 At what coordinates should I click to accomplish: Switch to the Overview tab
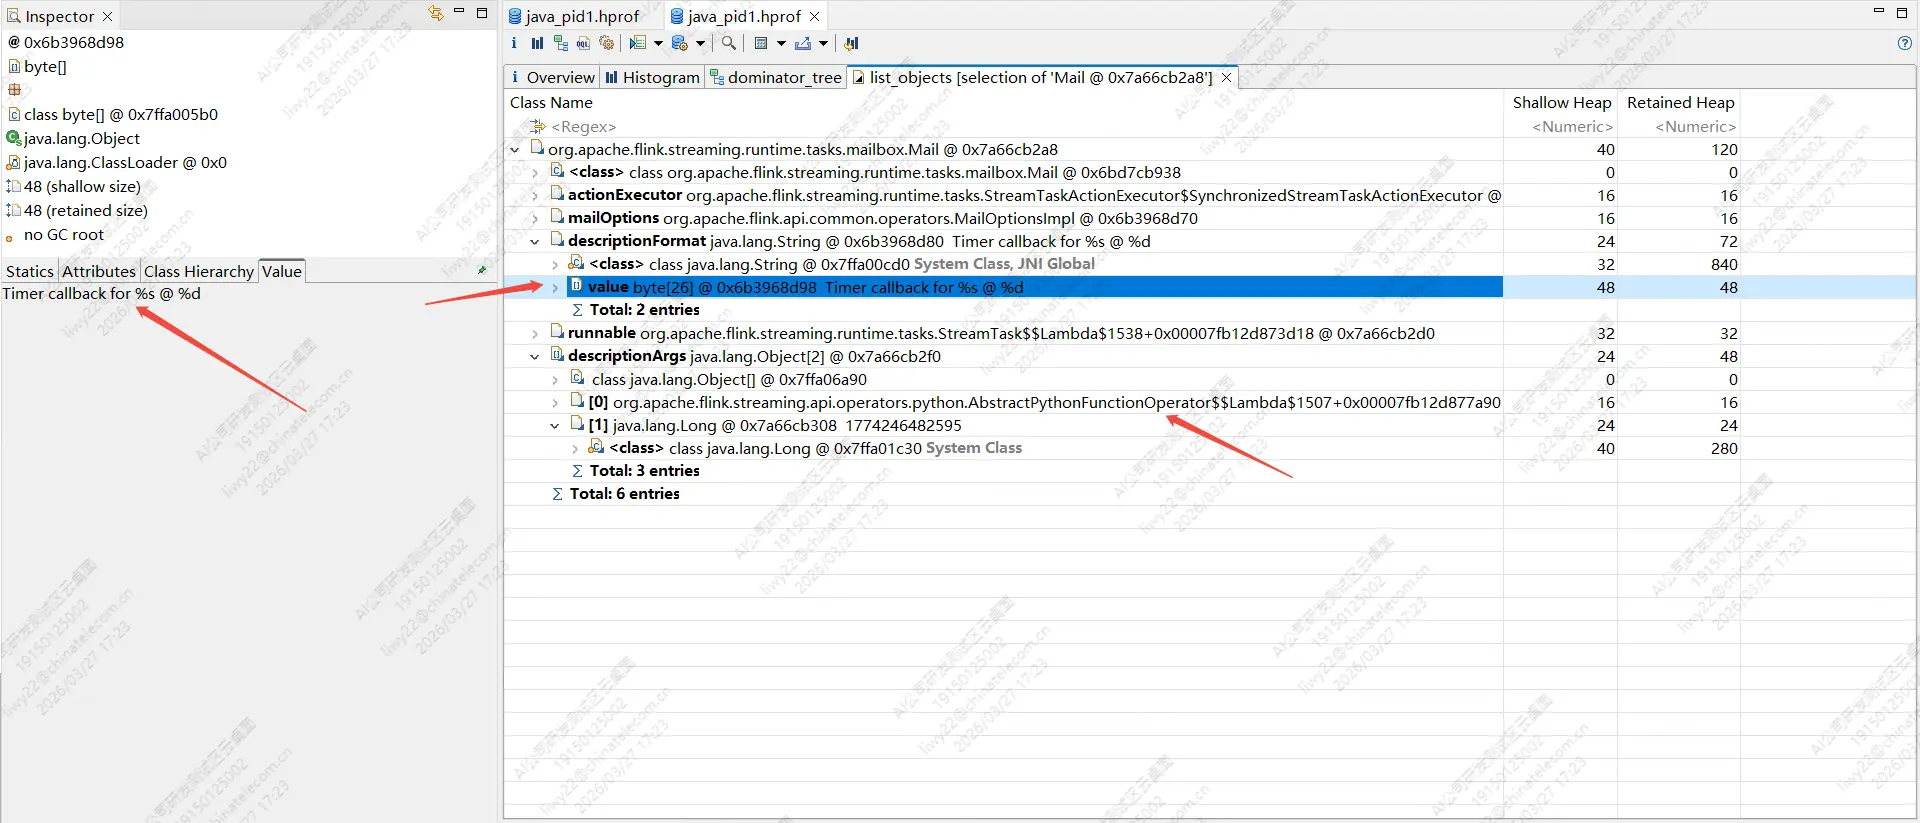click(552, 77)
